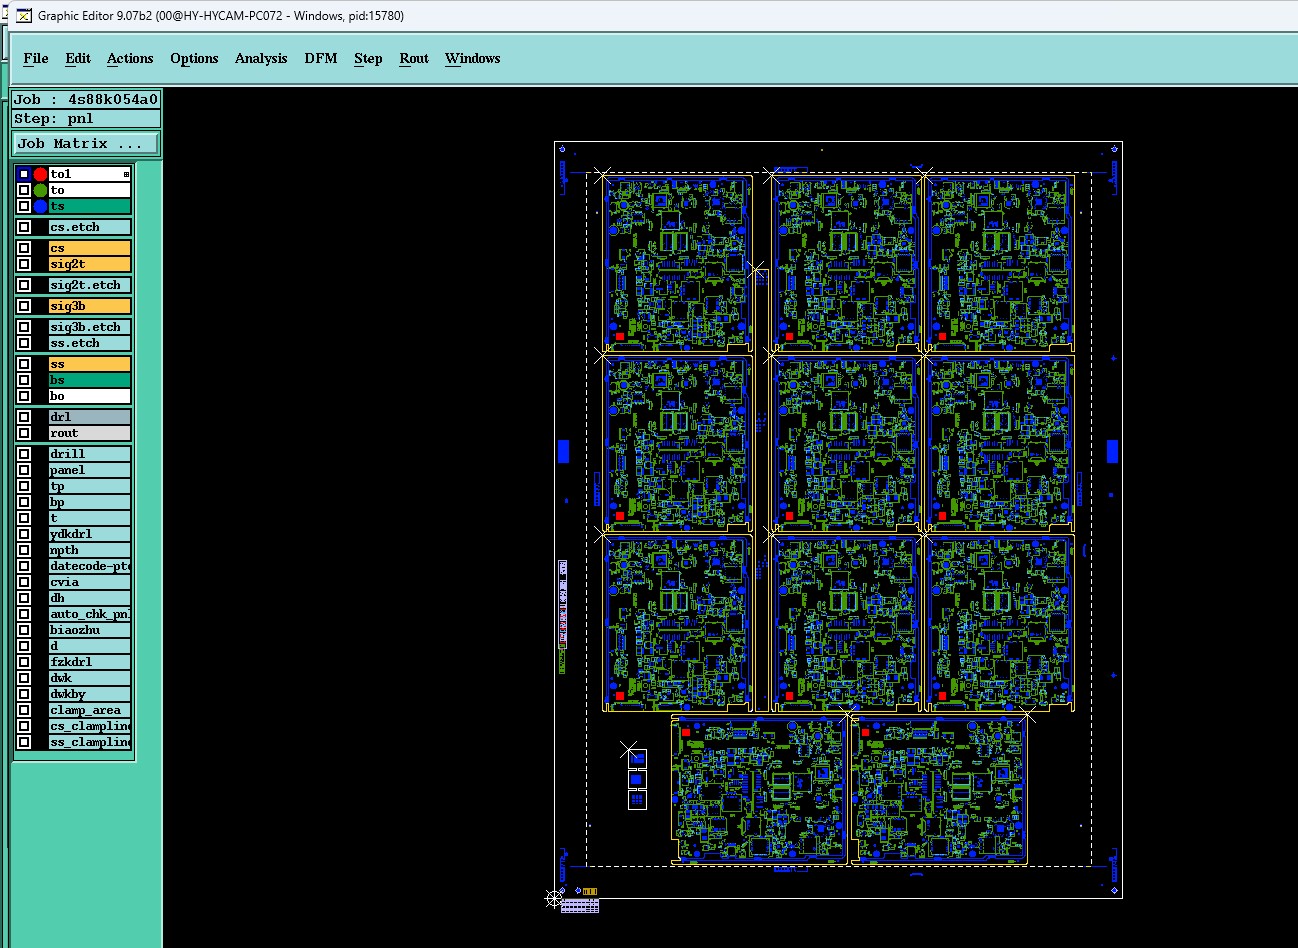Select the bs layer name
The image size is (1298, 948).
click(90, 380)
